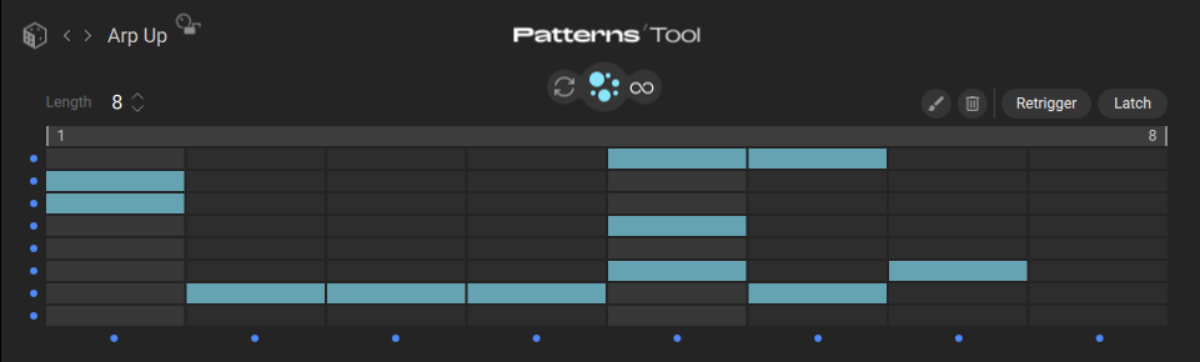Viewport: 1200px width, 362px height.
Task: Open the Arp Up preset name
Action: (x=138, y=36)
